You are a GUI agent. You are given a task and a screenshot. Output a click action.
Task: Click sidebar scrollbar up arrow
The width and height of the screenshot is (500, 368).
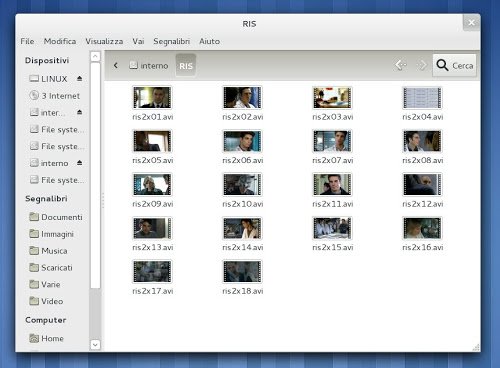95,56
